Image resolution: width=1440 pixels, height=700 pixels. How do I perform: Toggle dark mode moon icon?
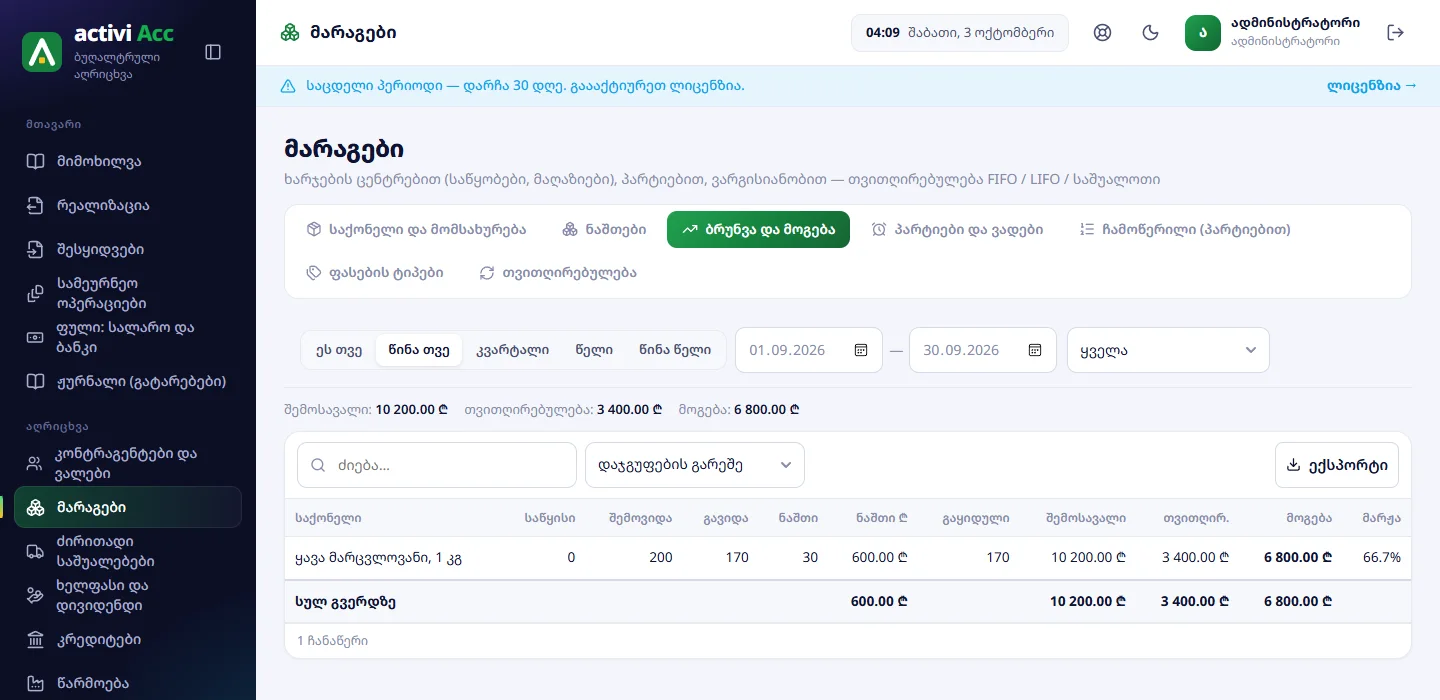[x=1151, y=33]
